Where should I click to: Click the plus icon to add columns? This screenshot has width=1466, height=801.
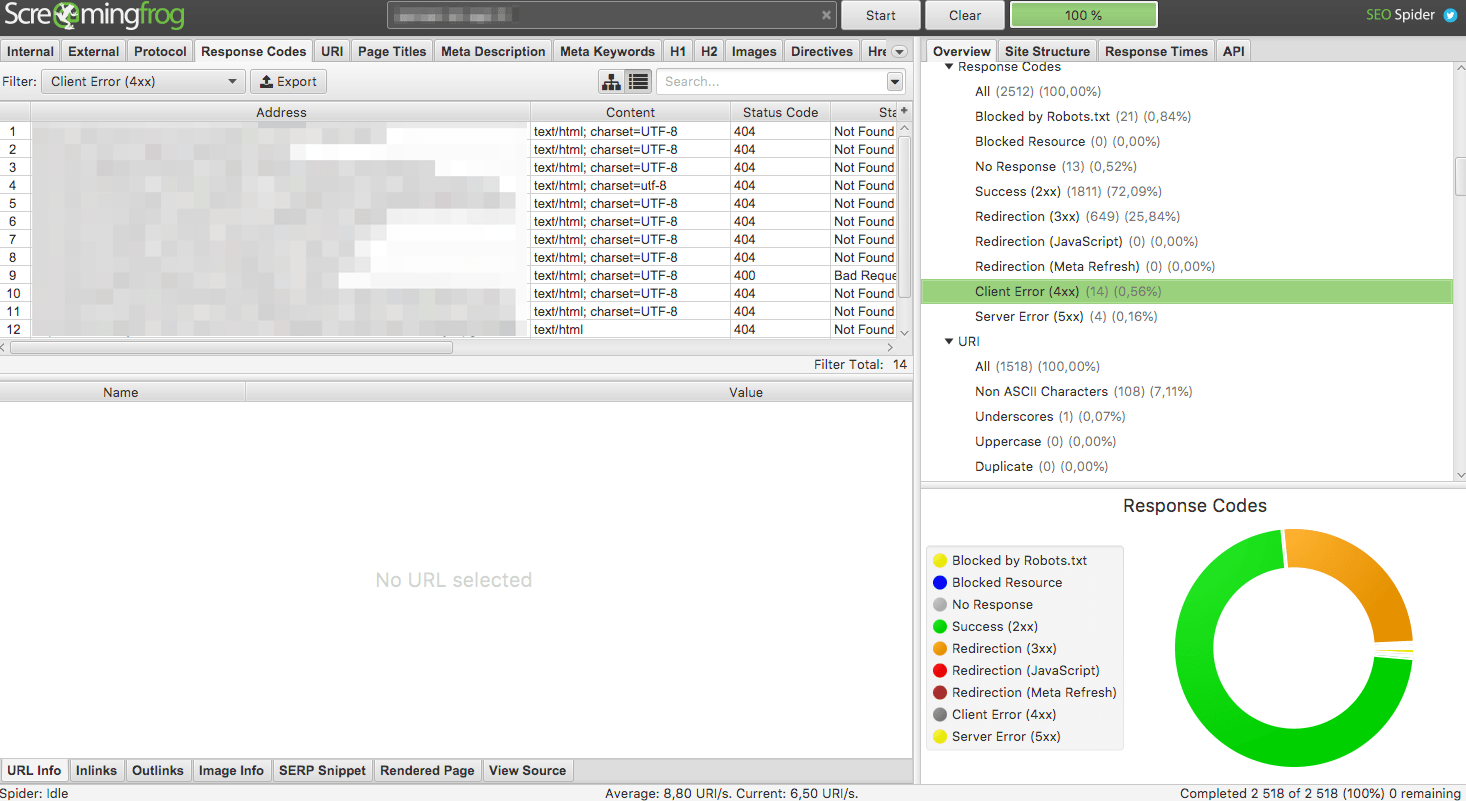904,111
